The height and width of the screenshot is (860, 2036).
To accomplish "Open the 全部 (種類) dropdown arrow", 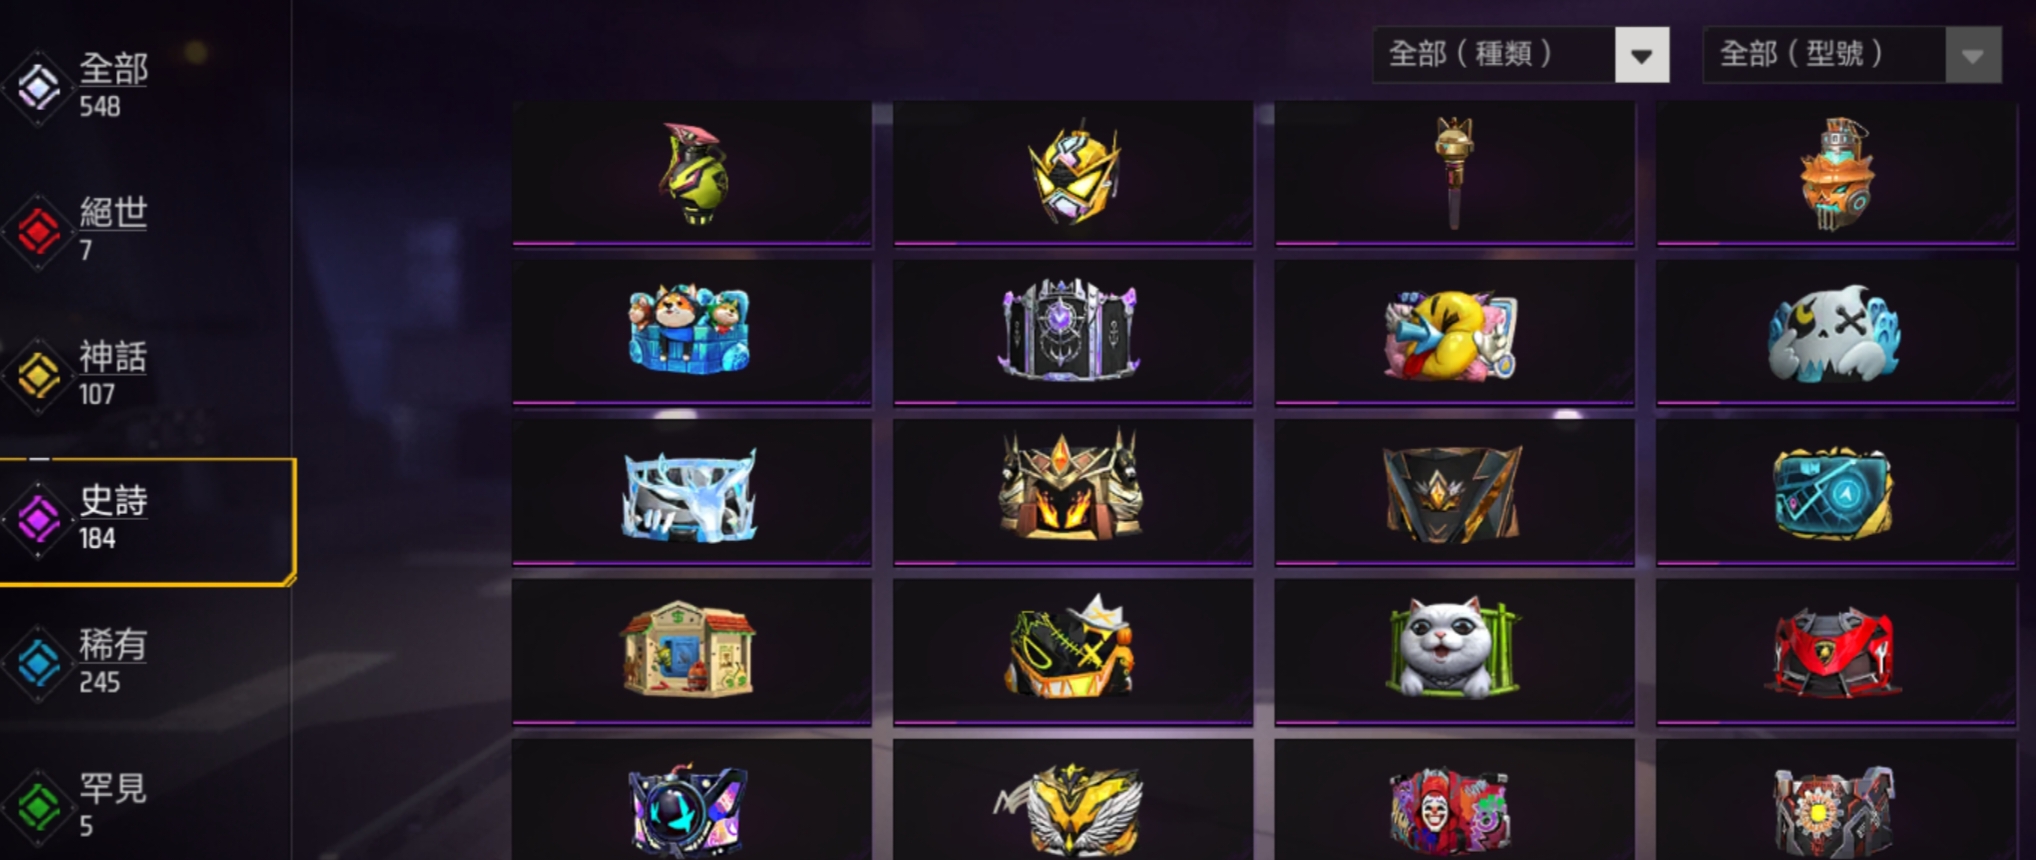I will [1642, 55].
